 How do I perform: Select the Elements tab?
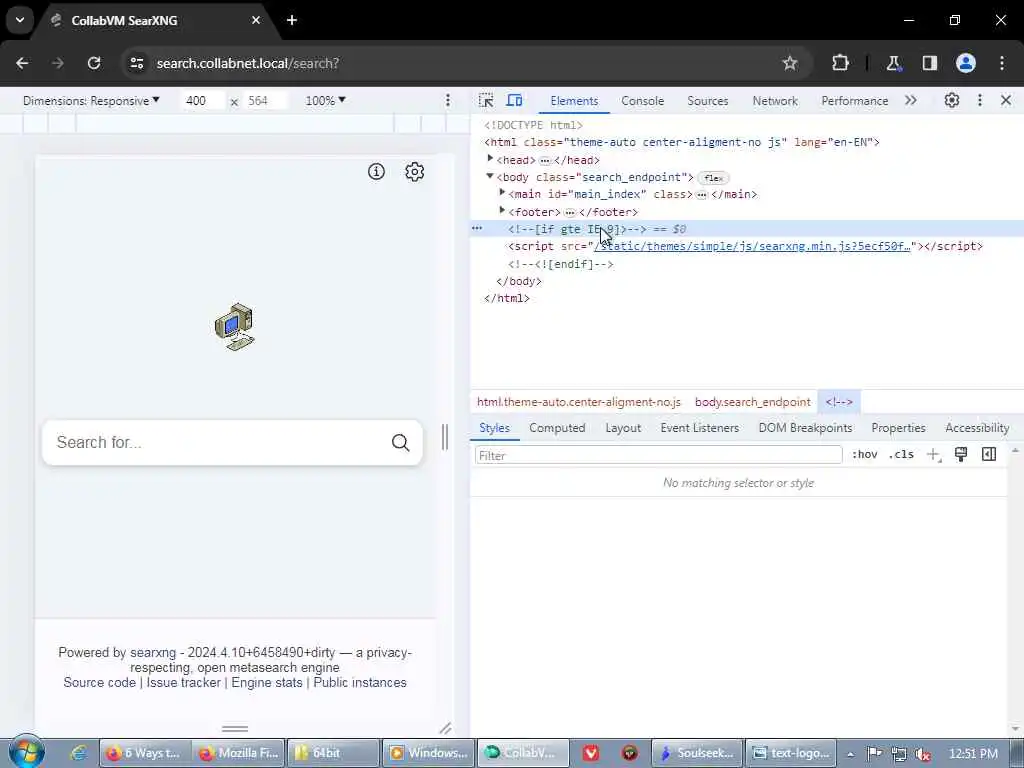(574, 101)
